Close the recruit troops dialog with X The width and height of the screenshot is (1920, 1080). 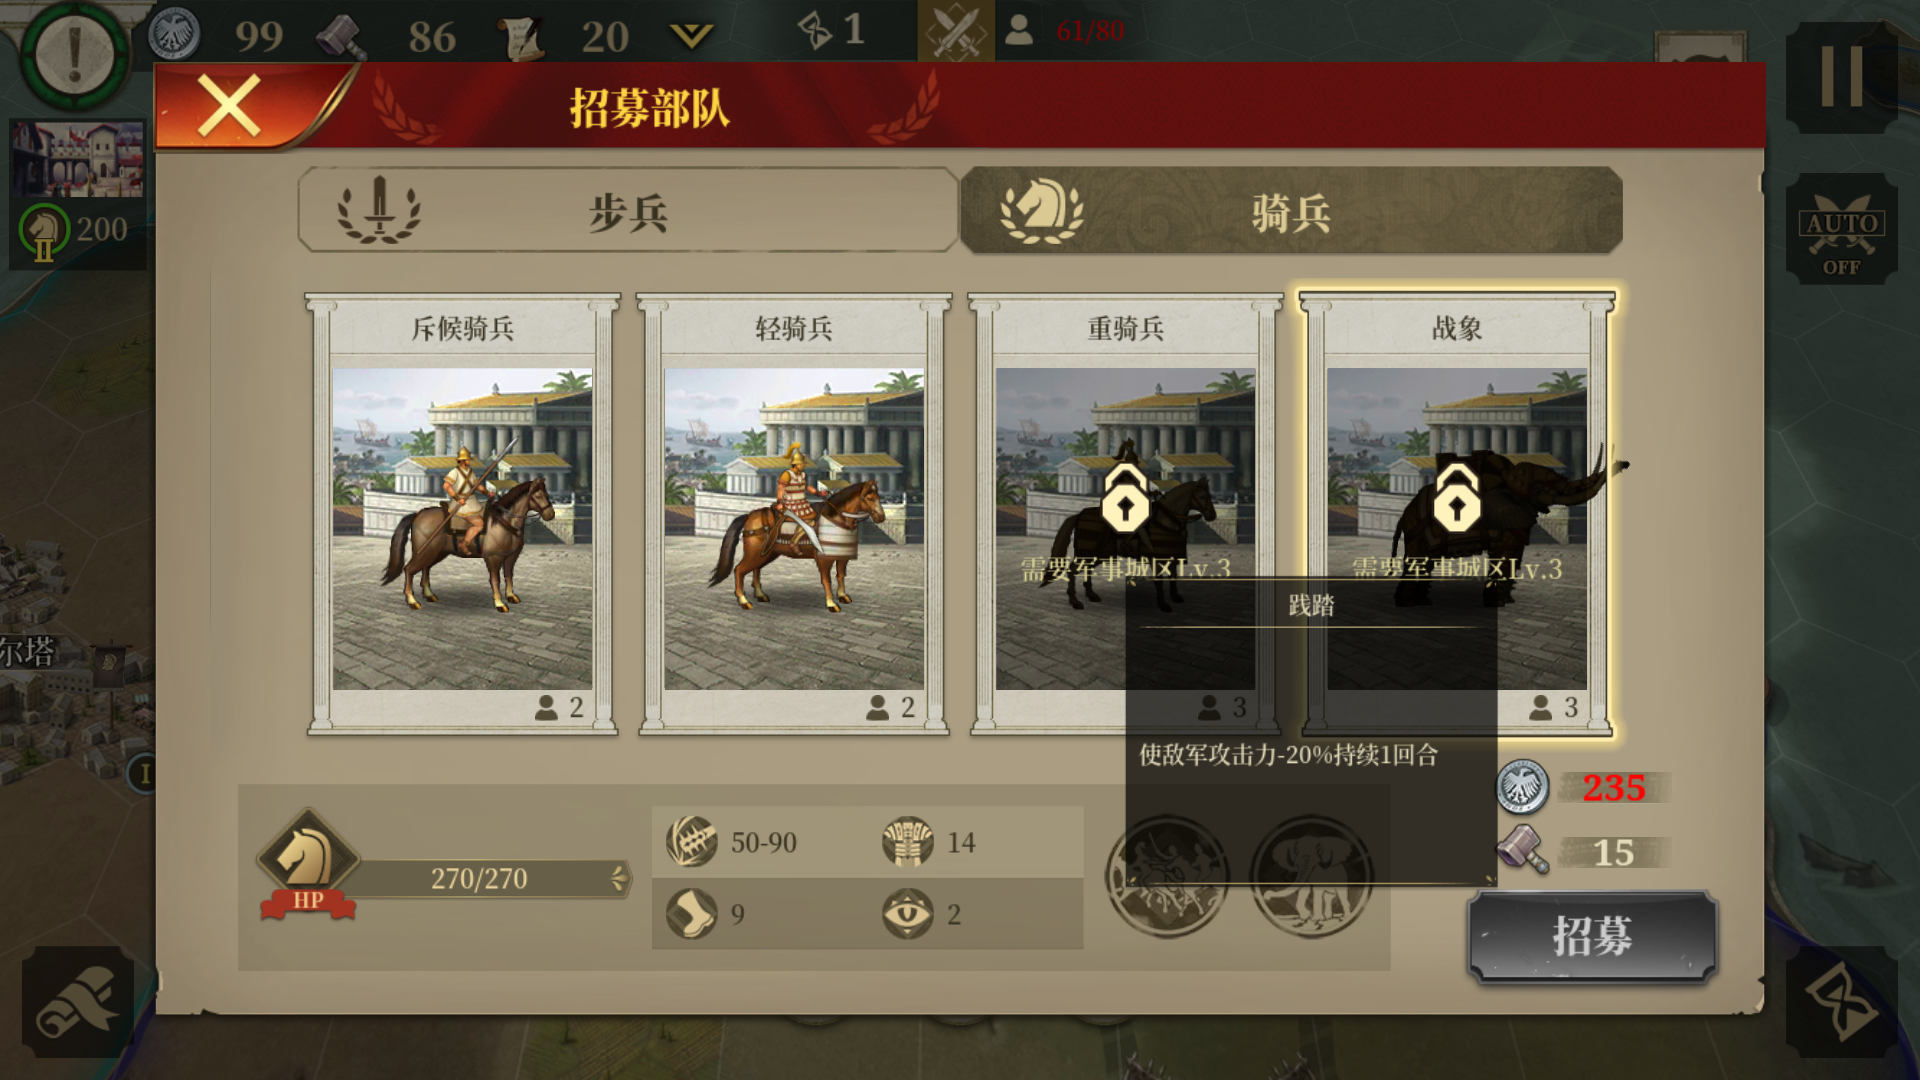click(229, 106)
